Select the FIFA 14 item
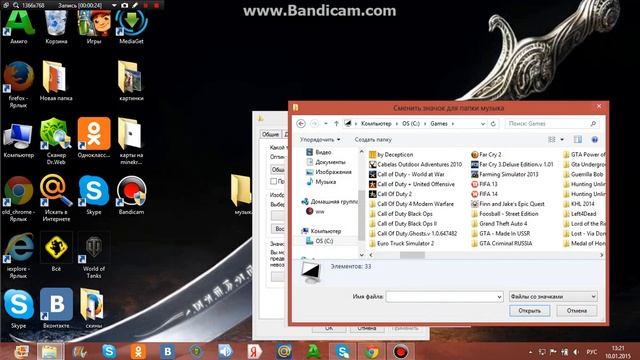 pos(484,194)
